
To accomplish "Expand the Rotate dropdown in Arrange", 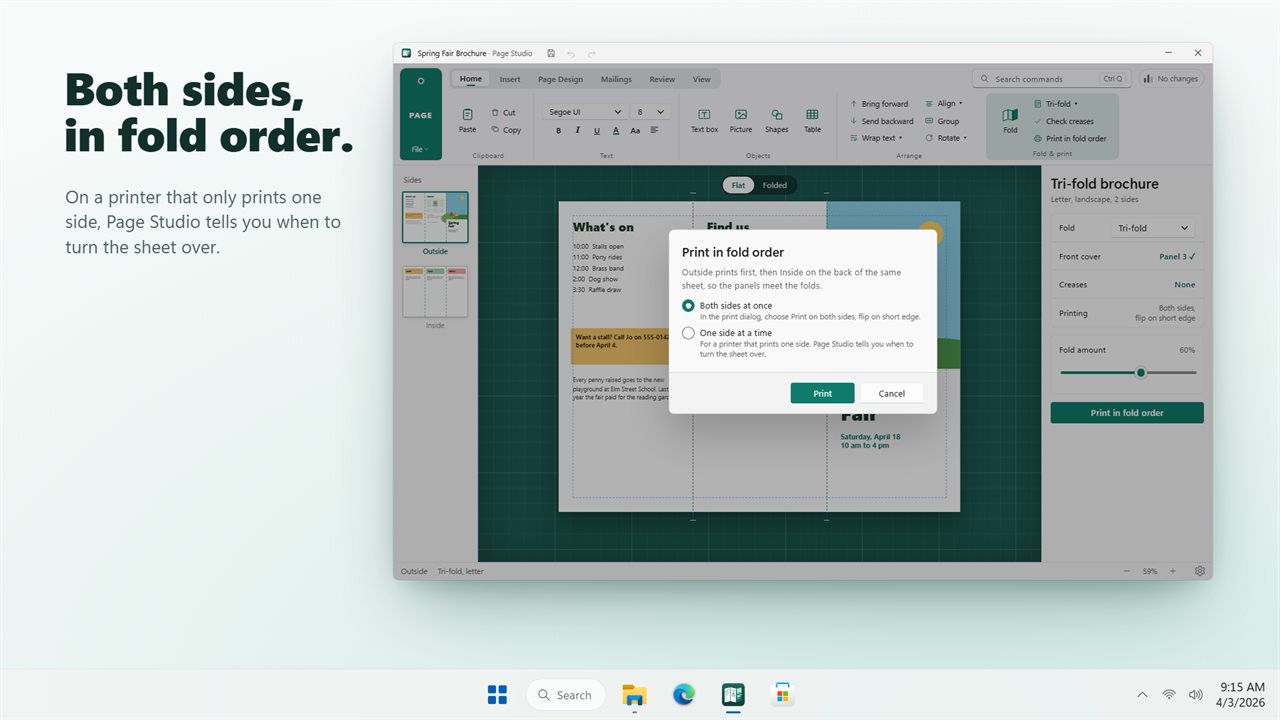I will (x=945, y=138).
